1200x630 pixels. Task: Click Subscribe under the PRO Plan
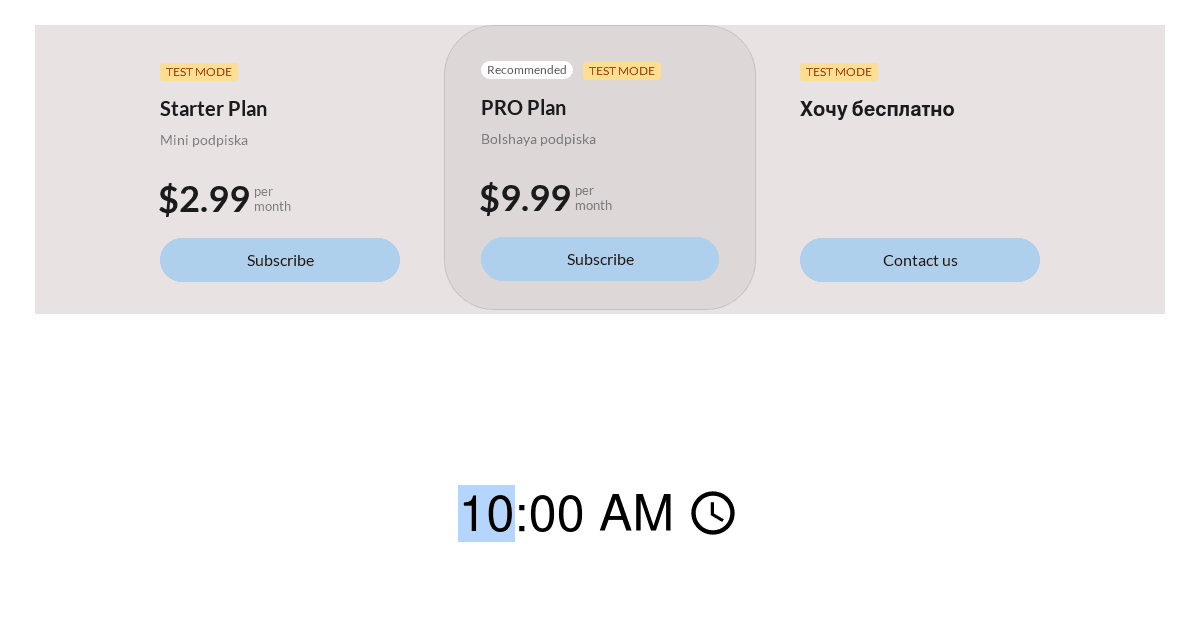click(600, 259)
